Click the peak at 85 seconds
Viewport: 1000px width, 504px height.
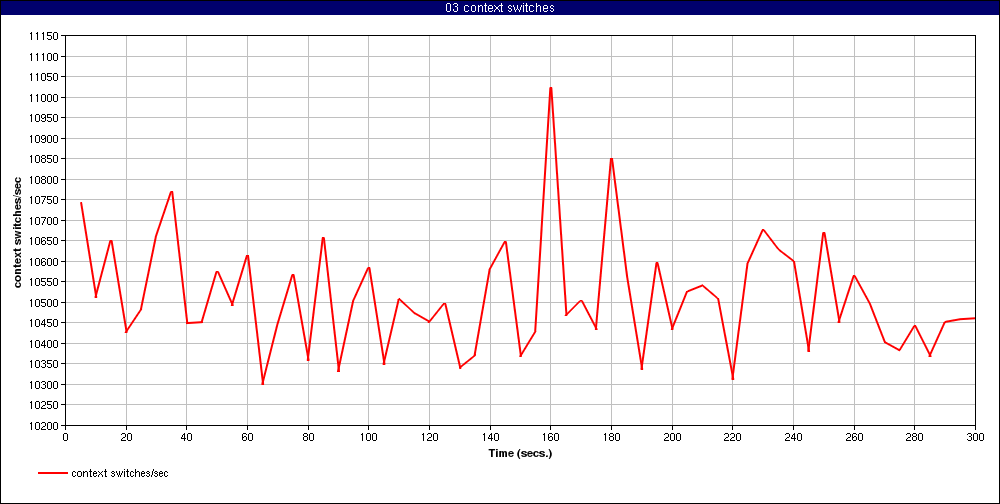323,238
